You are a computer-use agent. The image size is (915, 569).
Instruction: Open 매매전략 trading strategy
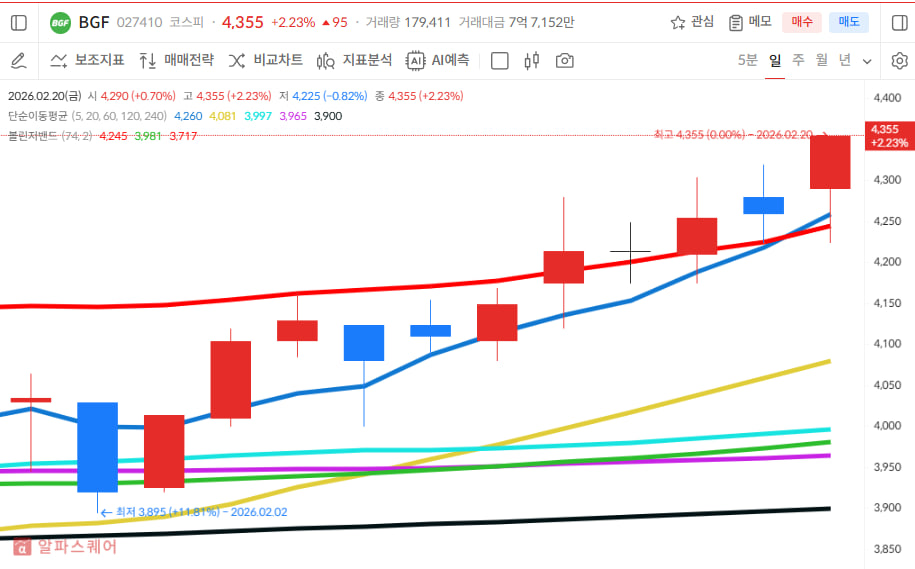pyautogui.click(x=176, y=61)
